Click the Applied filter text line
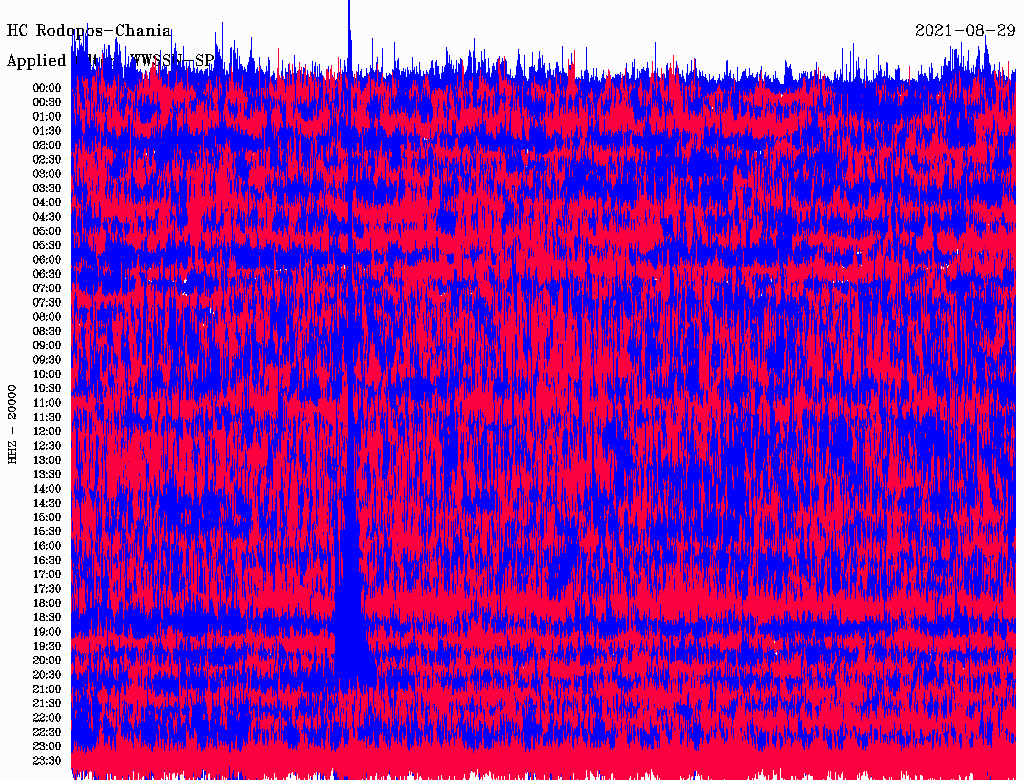This screenshot has width=1024, height=780. coord(110,60)
